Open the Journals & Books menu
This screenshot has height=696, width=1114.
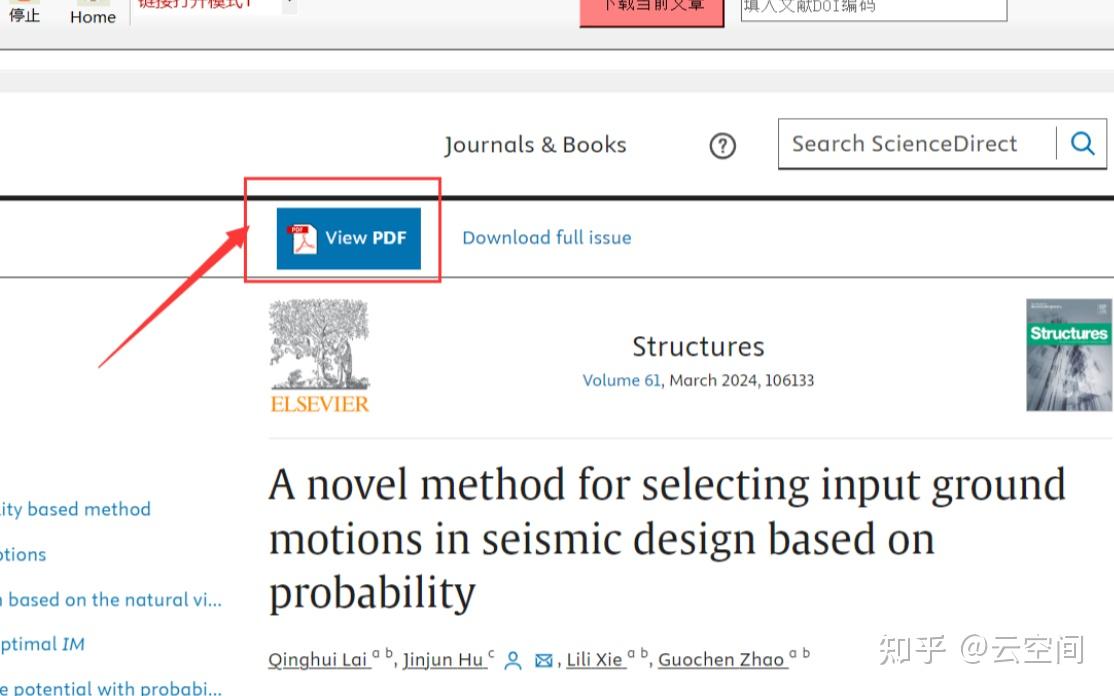535,145
